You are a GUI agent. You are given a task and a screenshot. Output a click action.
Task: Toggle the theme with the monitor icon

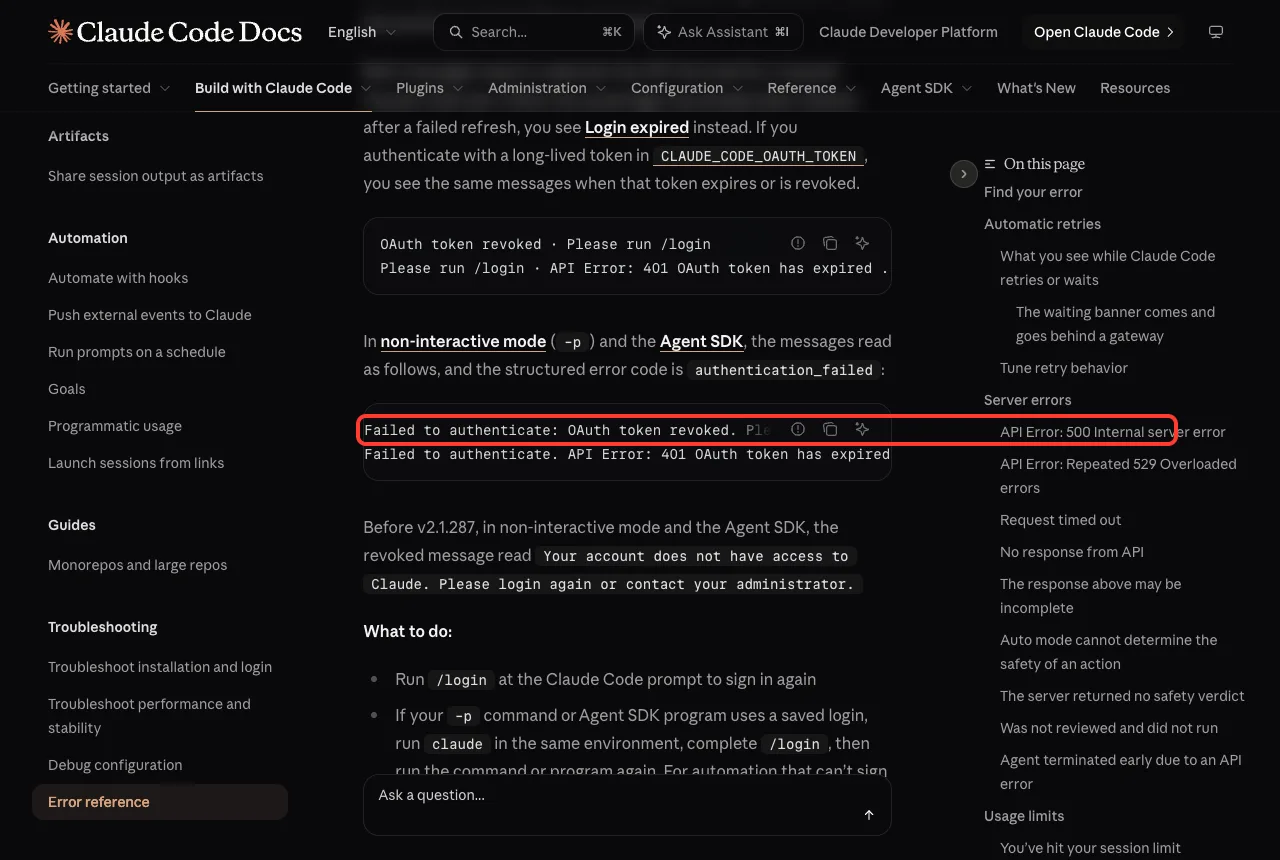(1216, 32)
